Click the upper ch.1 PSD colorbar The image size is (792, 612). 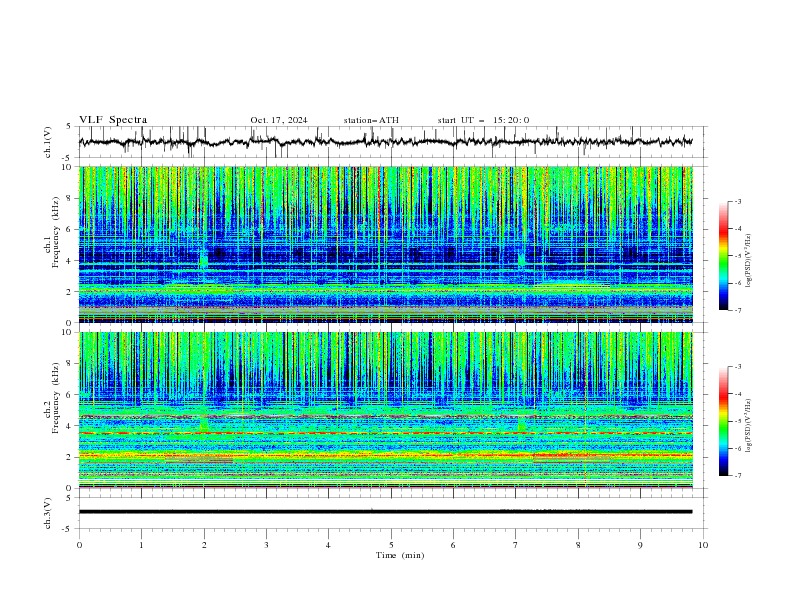point(723,256)
